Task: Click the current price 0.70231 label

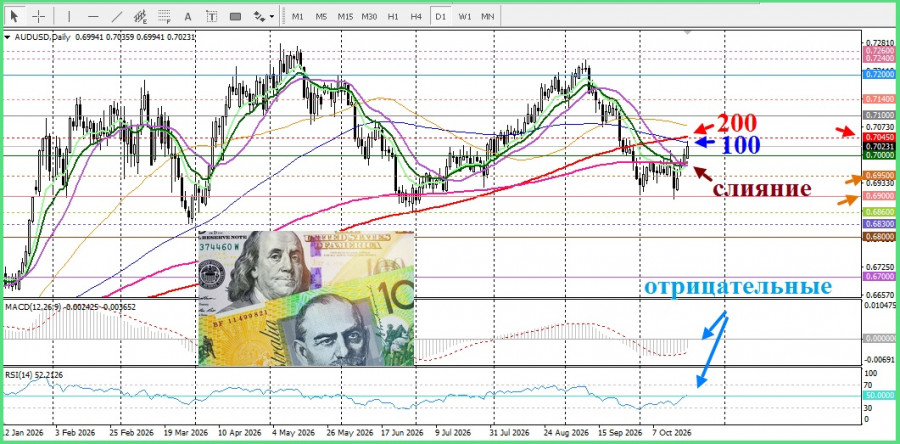Action: 879,146
